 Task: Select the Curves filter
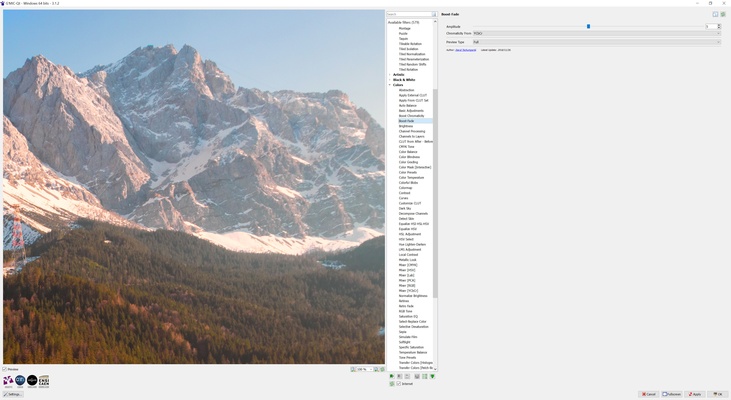pos(403,198)
